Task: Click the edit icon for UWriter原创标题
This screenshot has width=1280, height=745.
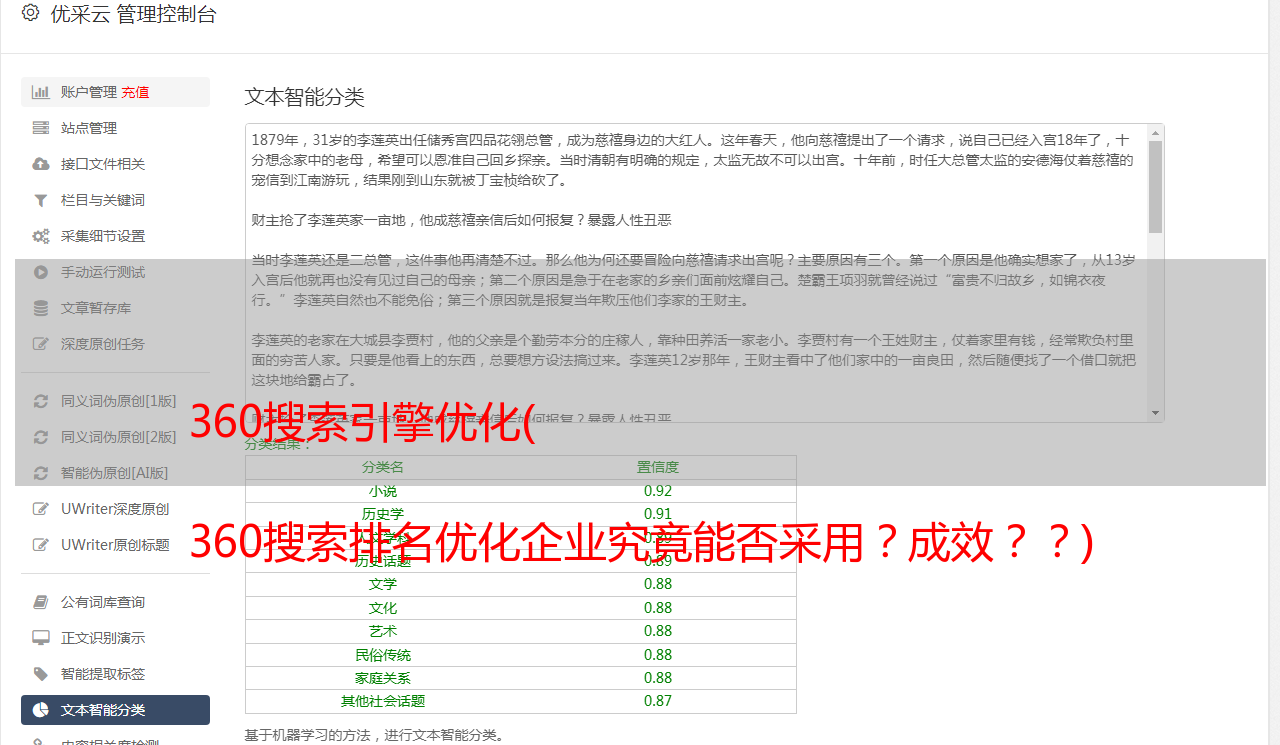Action: tap(41, 545)
